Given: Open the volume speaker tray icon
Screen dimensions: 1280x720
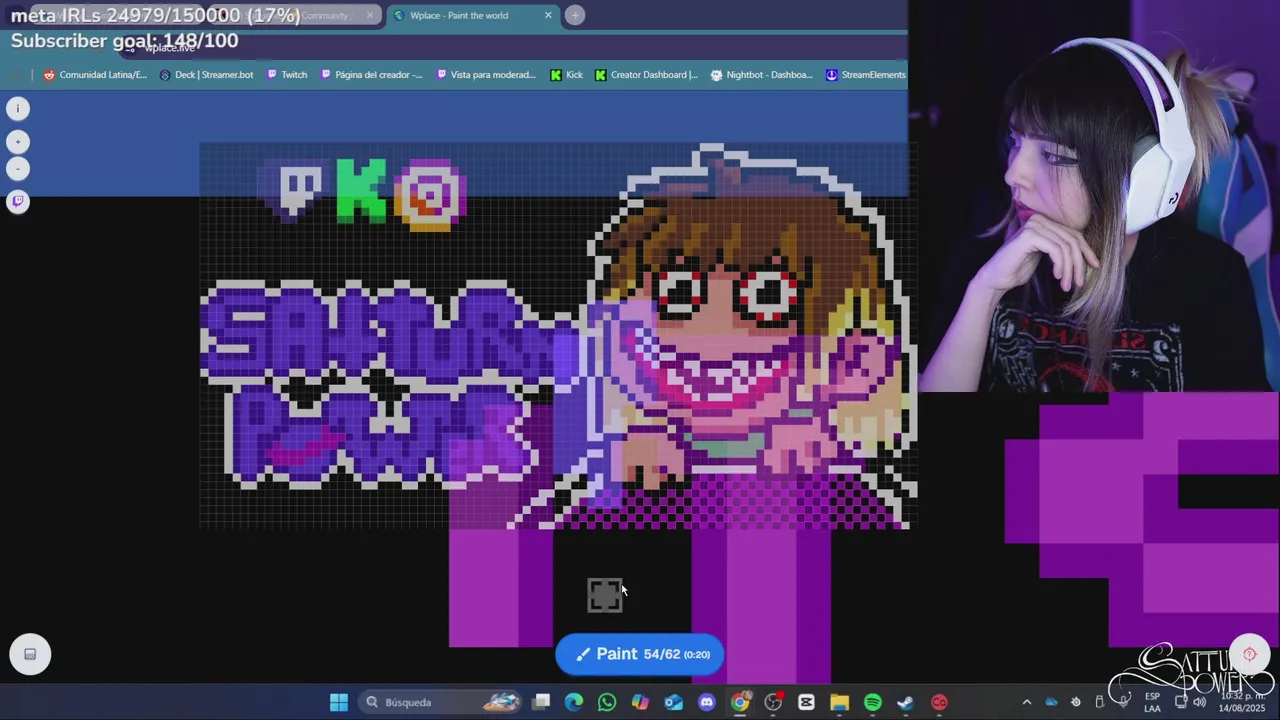Looking at the screenshot, I should click(1199, 702).
